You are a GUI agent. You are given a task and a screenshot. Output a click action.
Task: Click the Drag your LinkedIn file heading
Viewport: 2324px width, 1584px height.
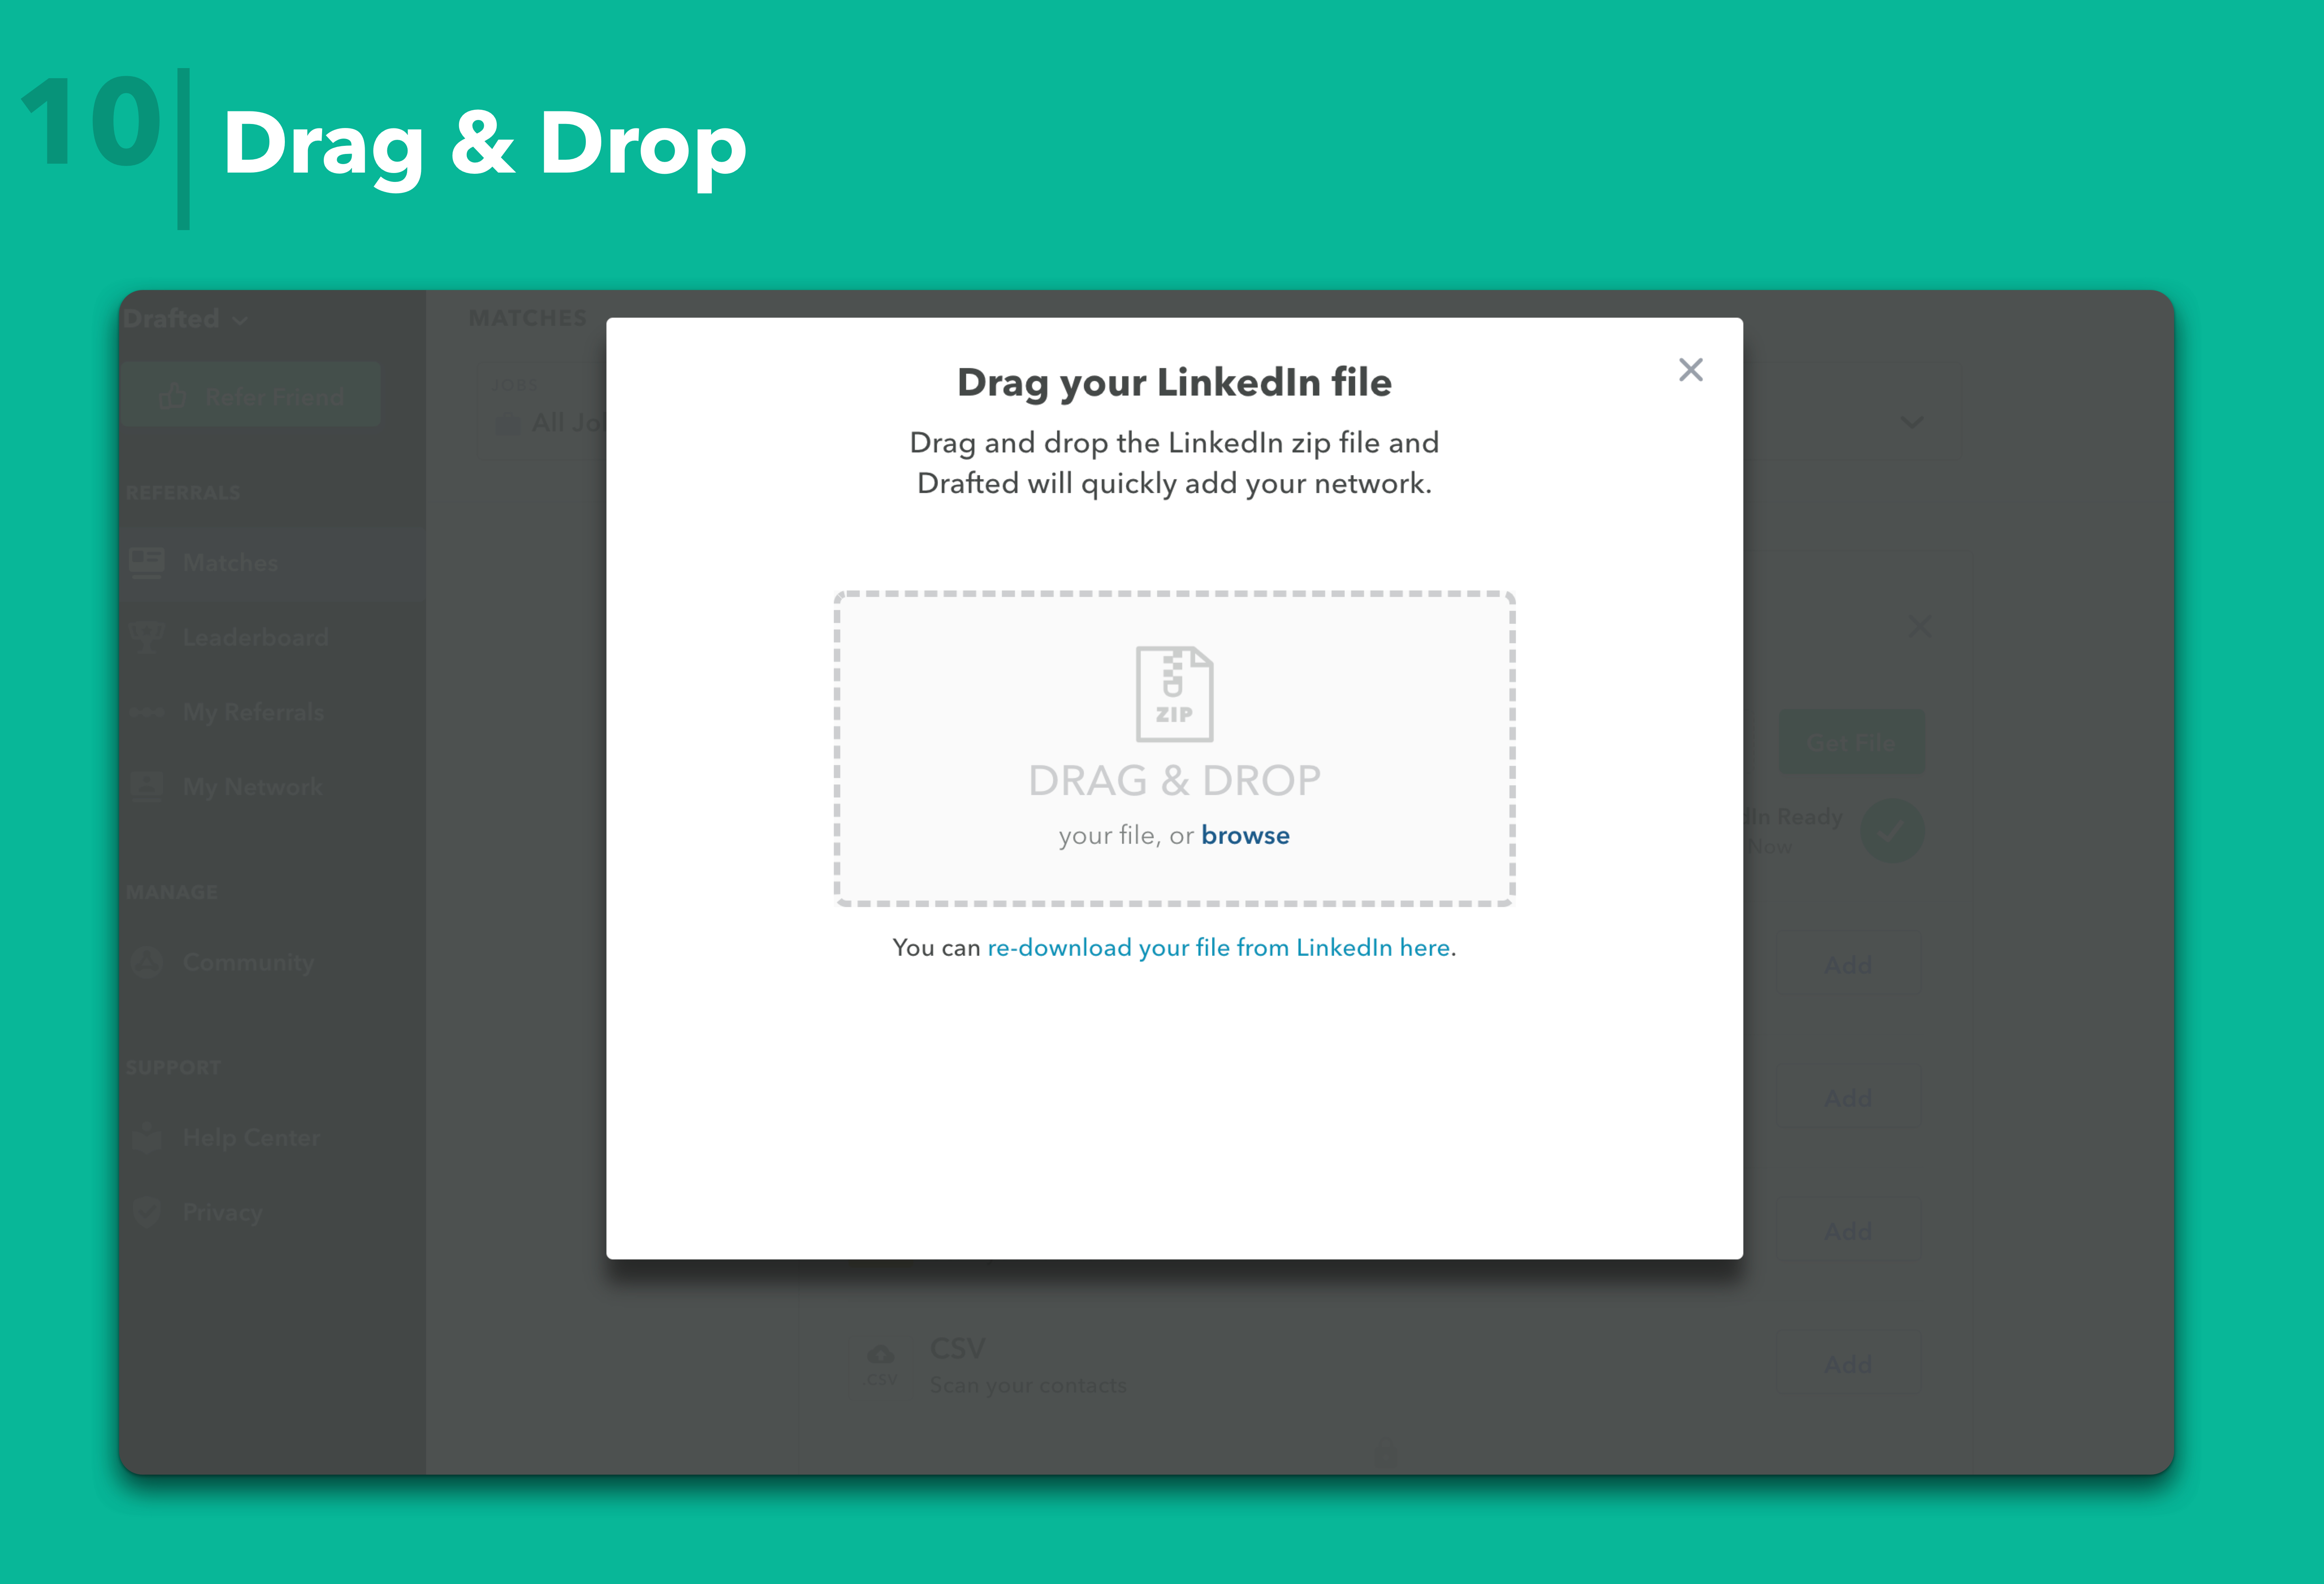[x=1174, y=383]
